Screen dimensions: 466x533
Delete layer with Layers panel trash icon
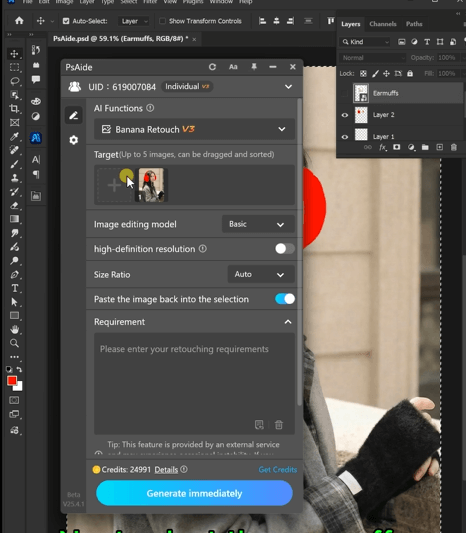(x=453, y=147)
